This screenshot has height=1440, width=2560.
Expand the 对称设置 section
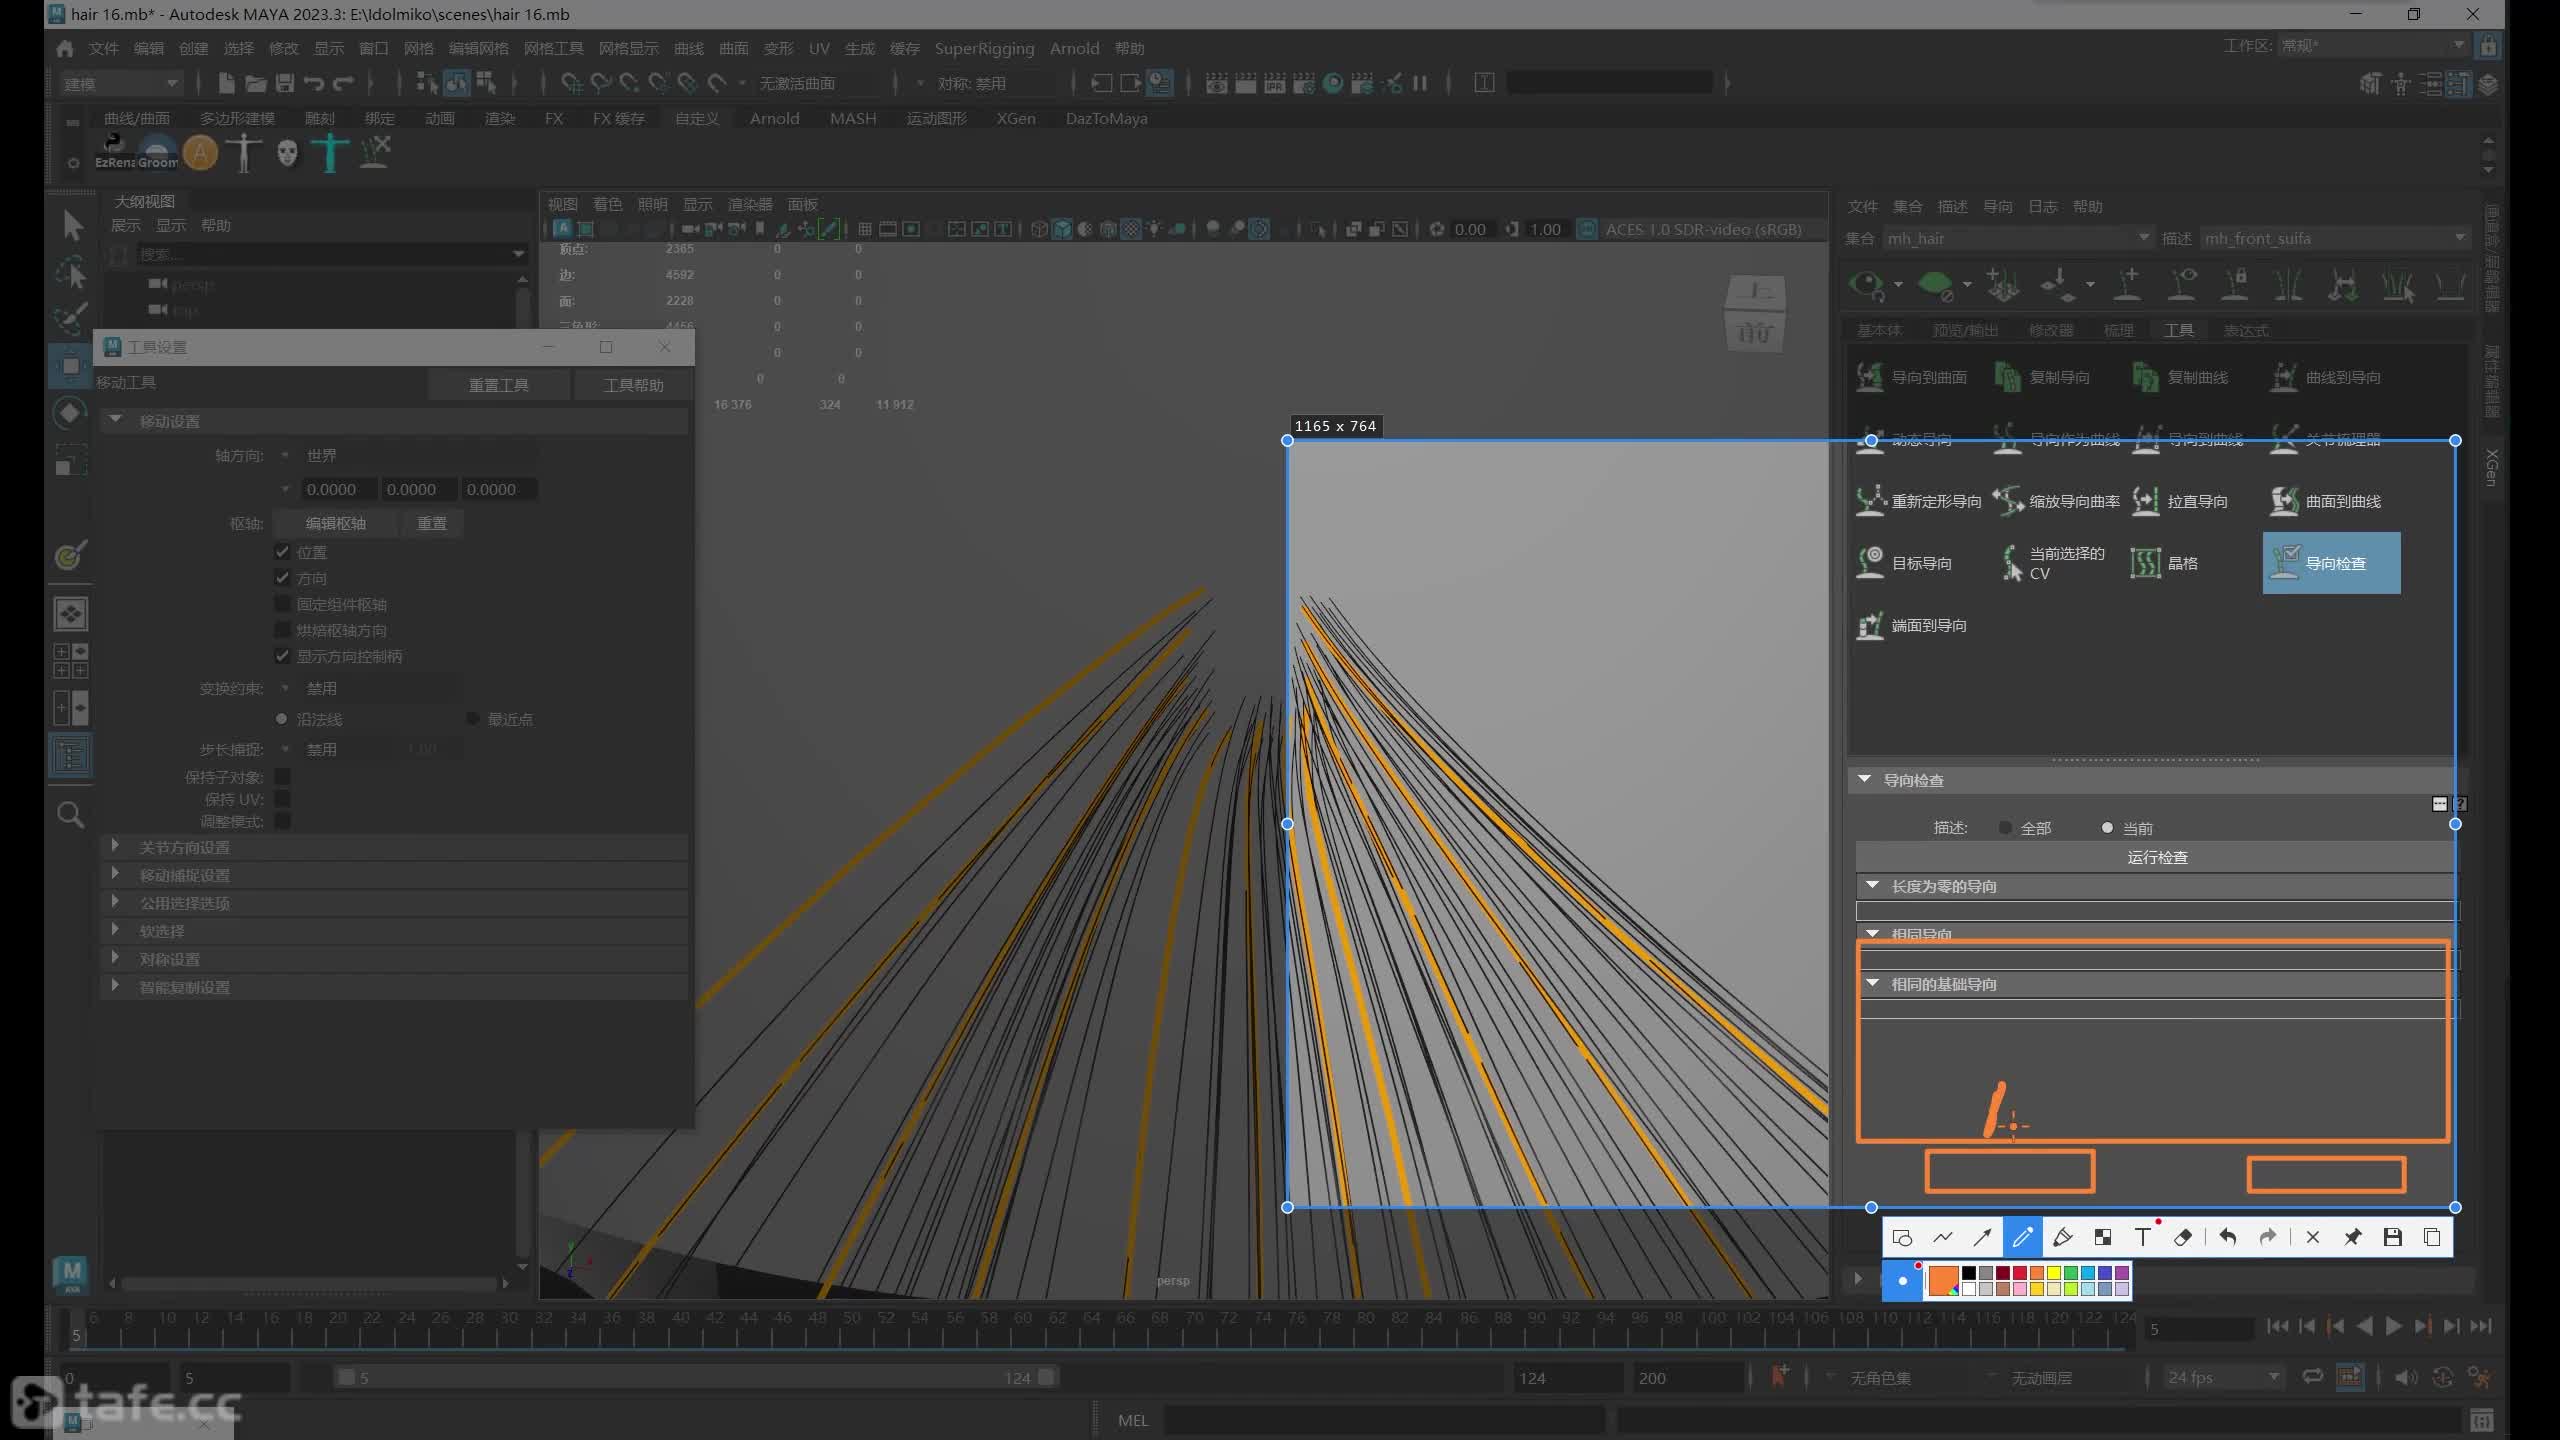116,959
